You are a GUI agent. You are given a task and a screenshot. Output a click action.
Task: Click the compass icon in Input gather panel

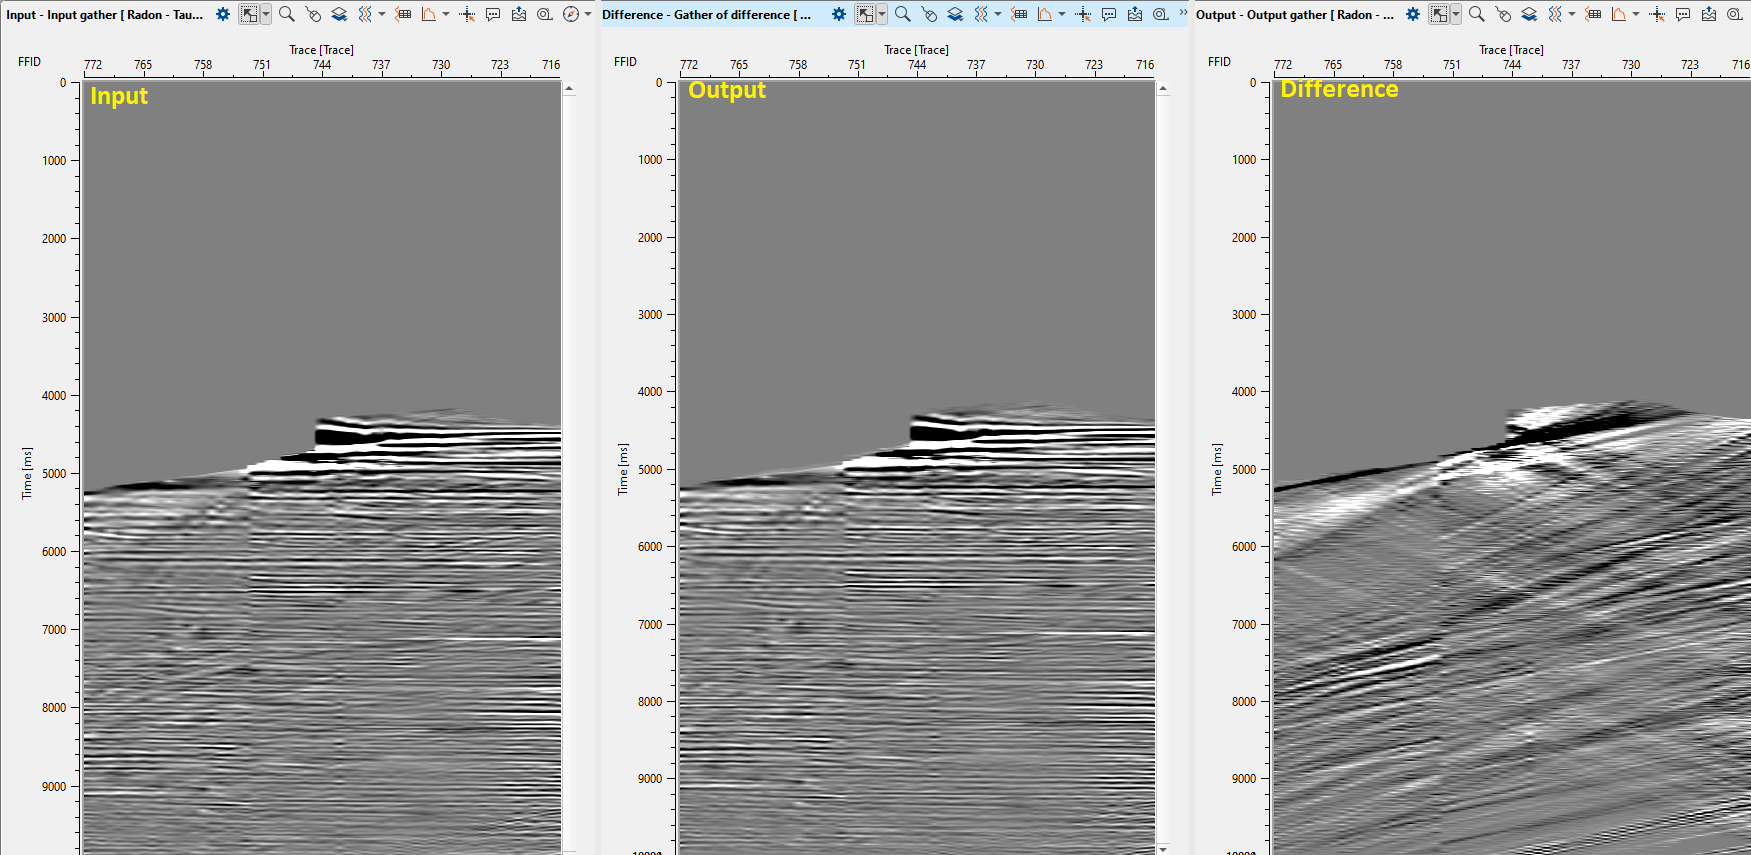point(571,14)
